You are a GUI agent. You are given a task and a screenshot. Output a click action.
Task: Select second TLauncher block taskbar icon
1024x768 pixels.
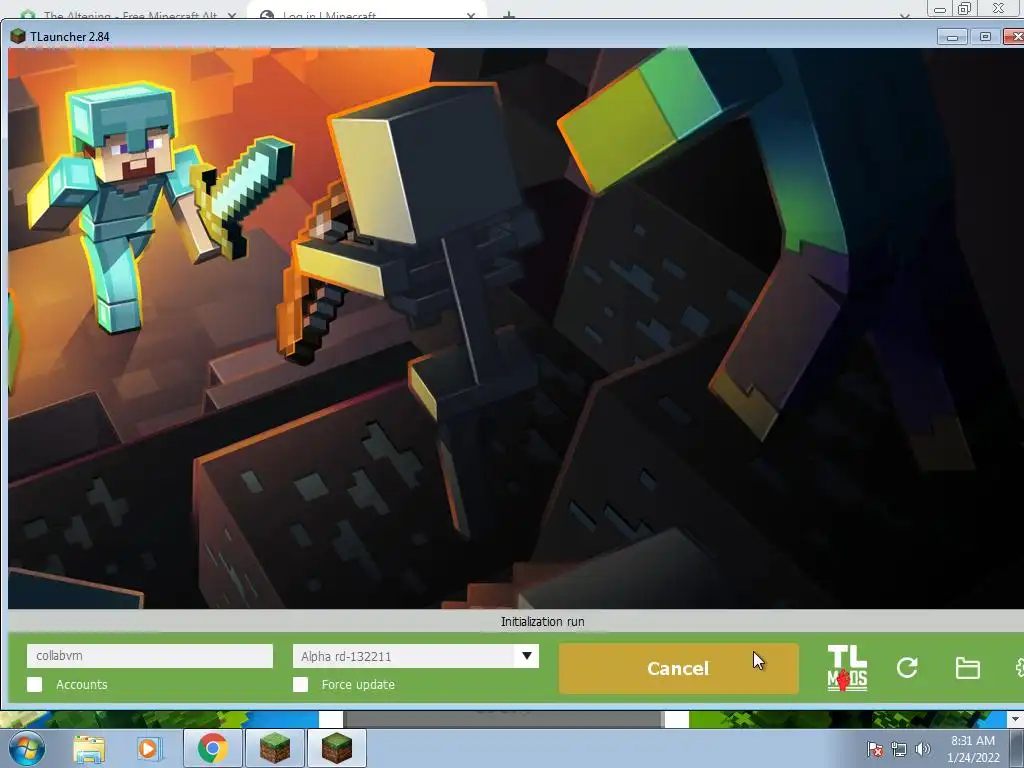336,748
